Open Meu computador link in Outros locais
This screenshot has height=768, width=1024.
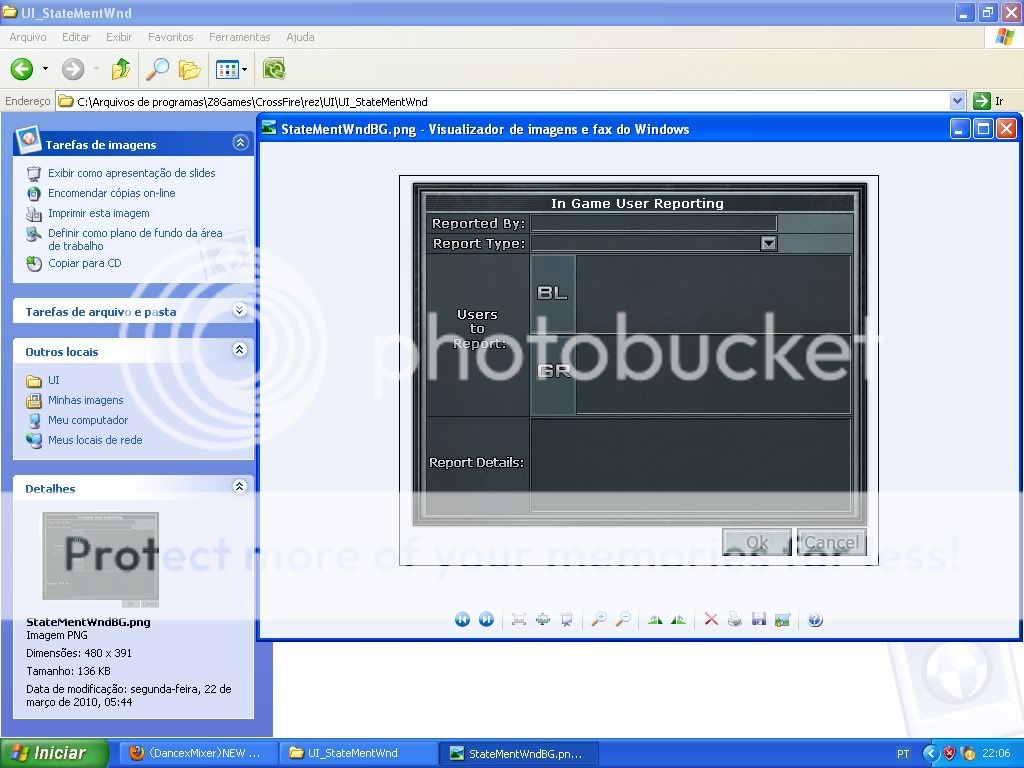[88, 420]
